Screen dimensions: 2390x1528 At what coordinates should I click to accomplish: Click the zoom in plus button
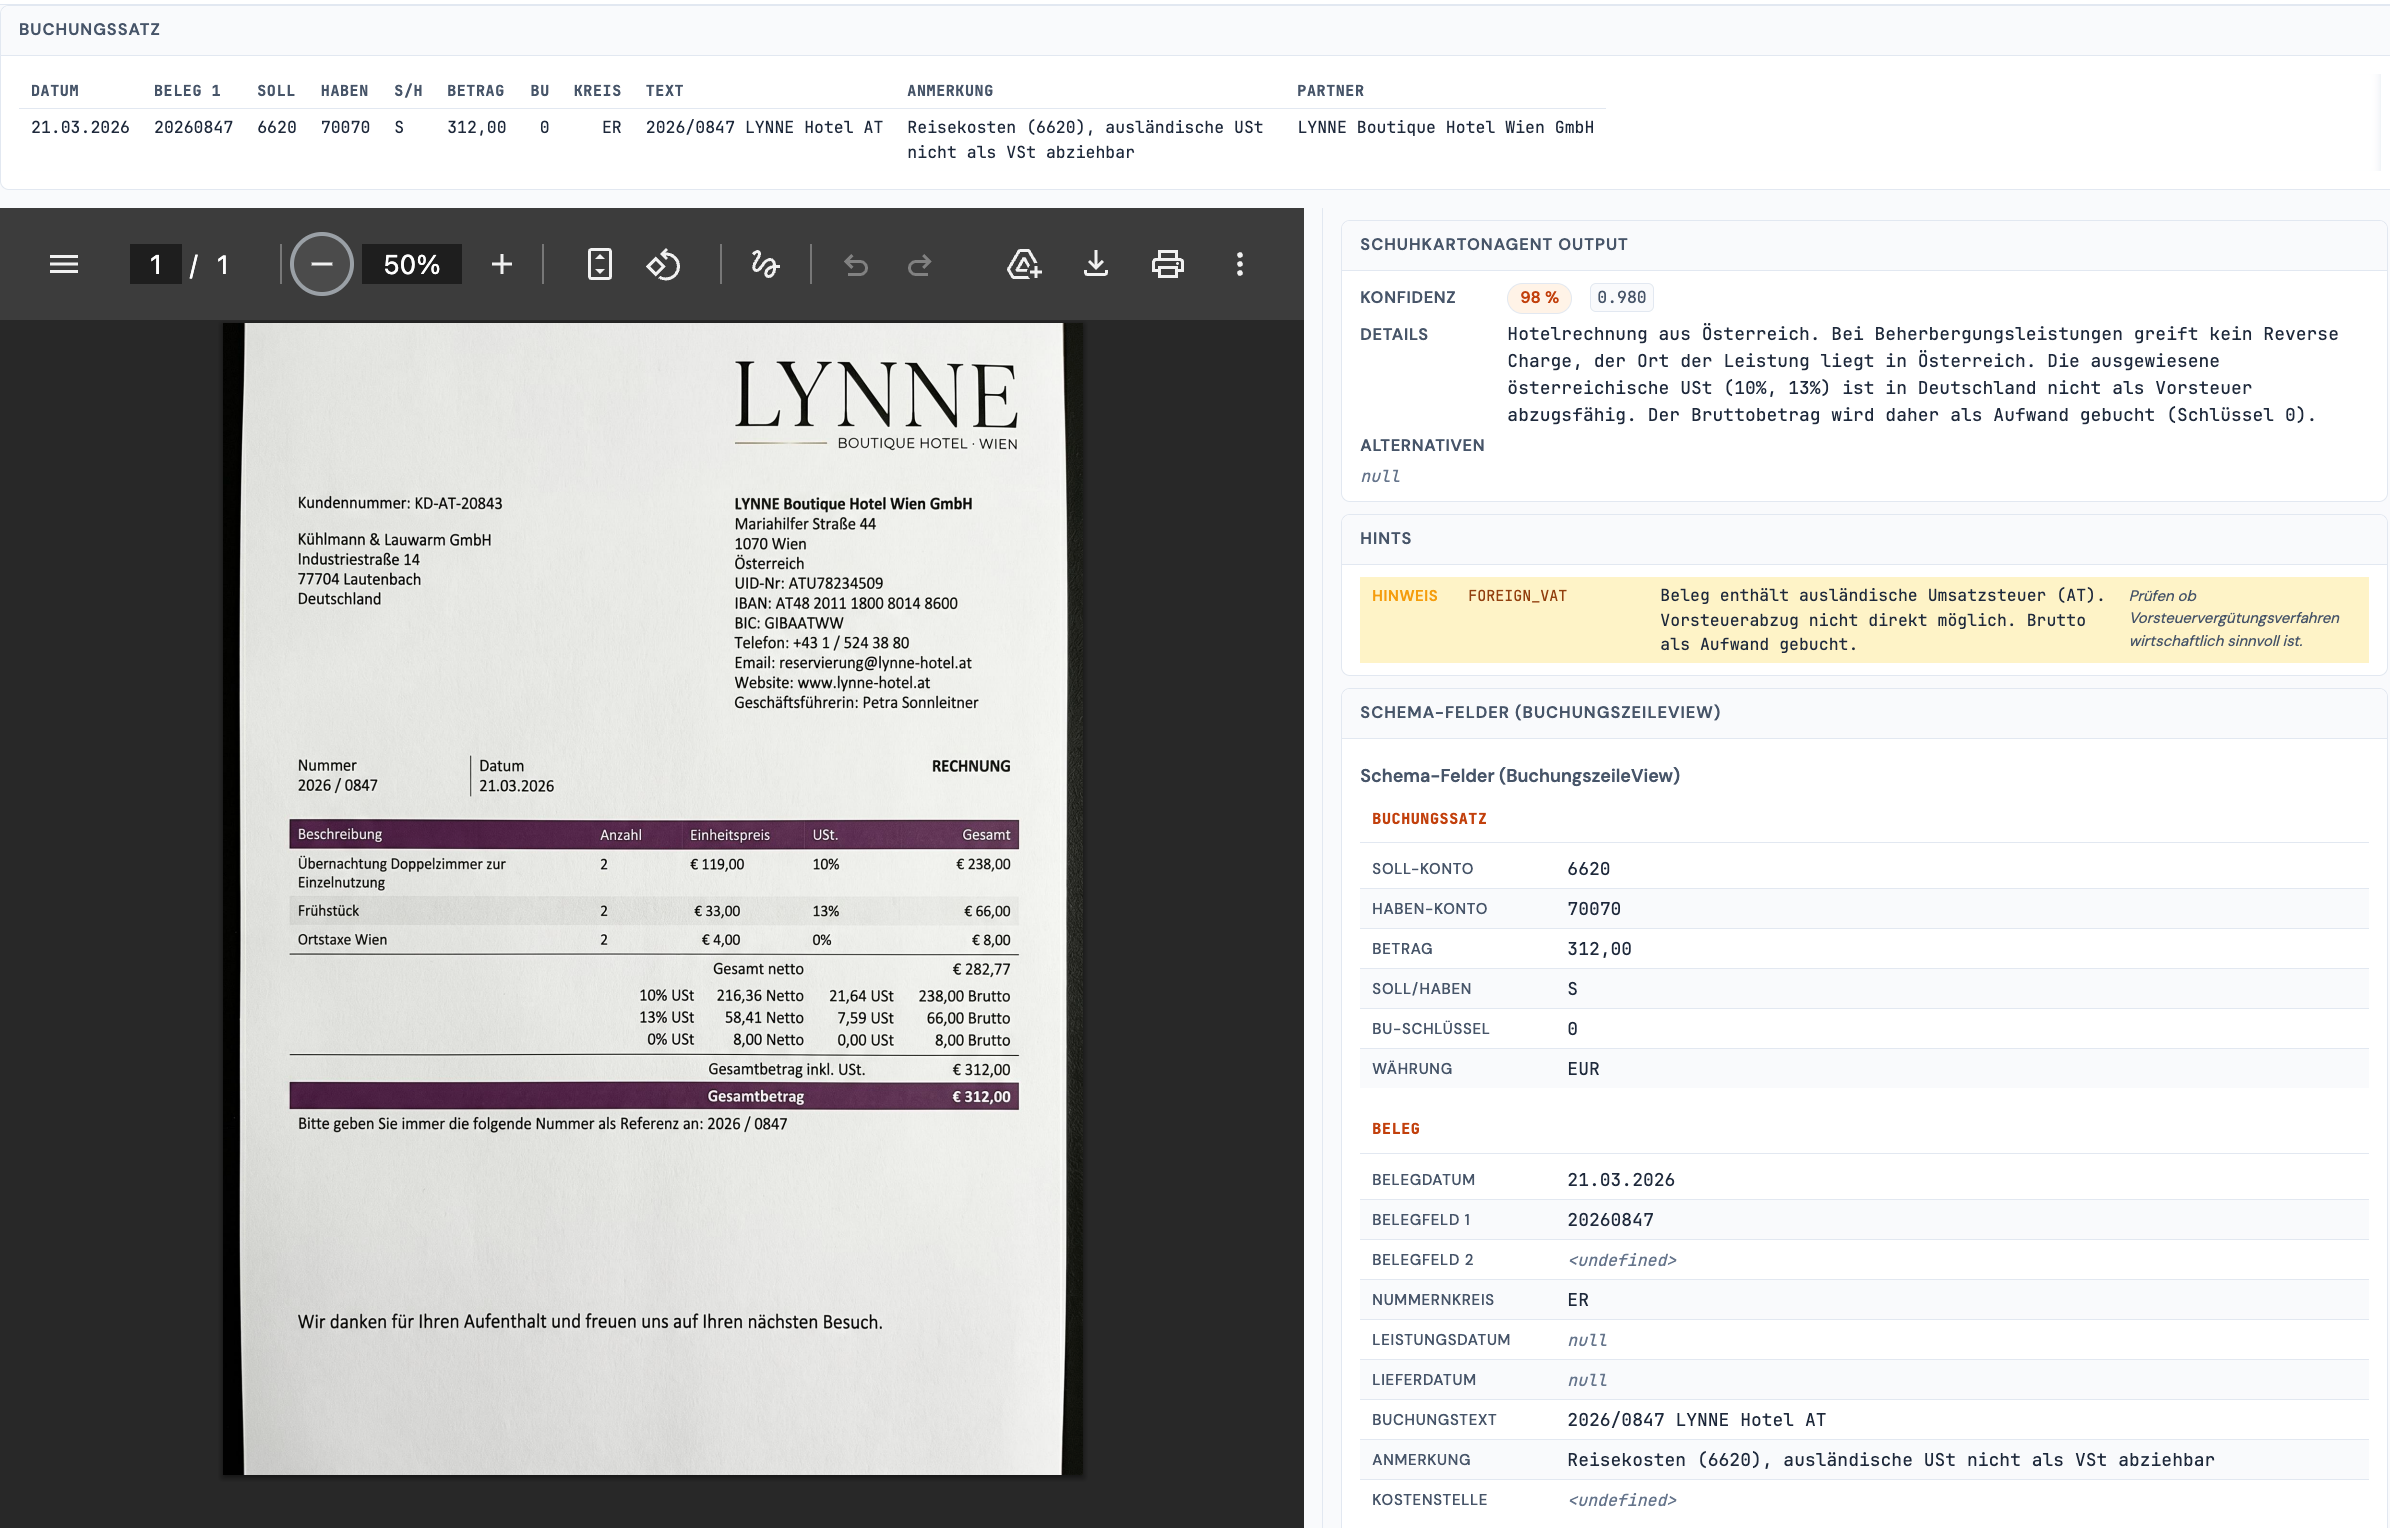tap(502, 264)
